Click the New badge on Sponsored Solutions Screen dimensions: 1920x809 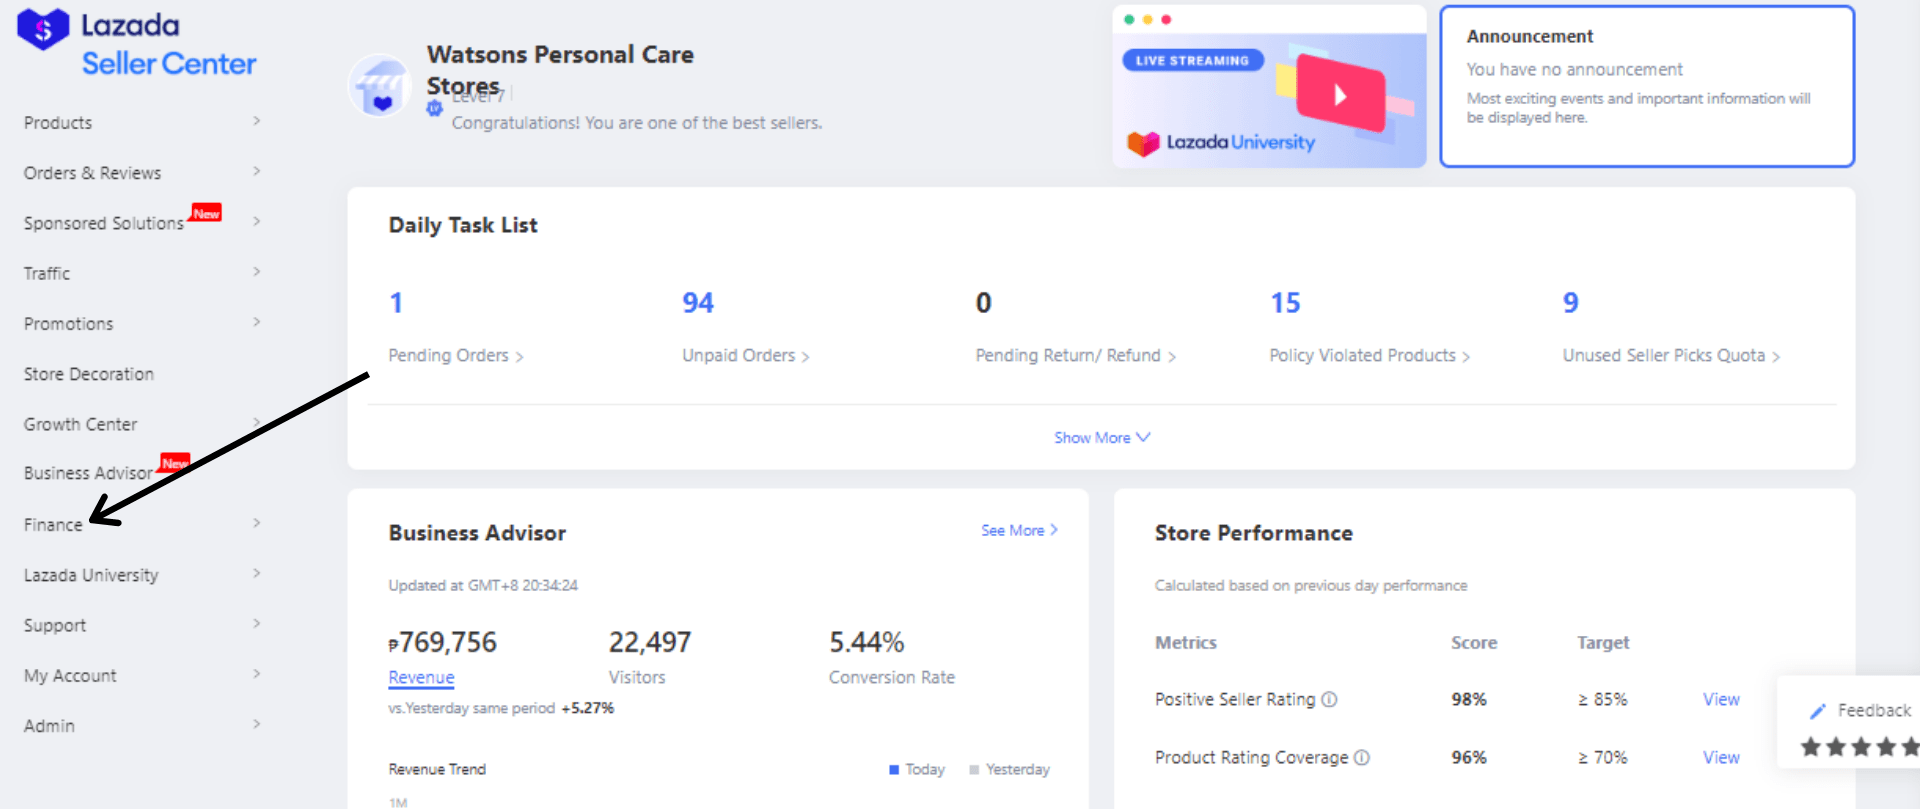(206, 213)
